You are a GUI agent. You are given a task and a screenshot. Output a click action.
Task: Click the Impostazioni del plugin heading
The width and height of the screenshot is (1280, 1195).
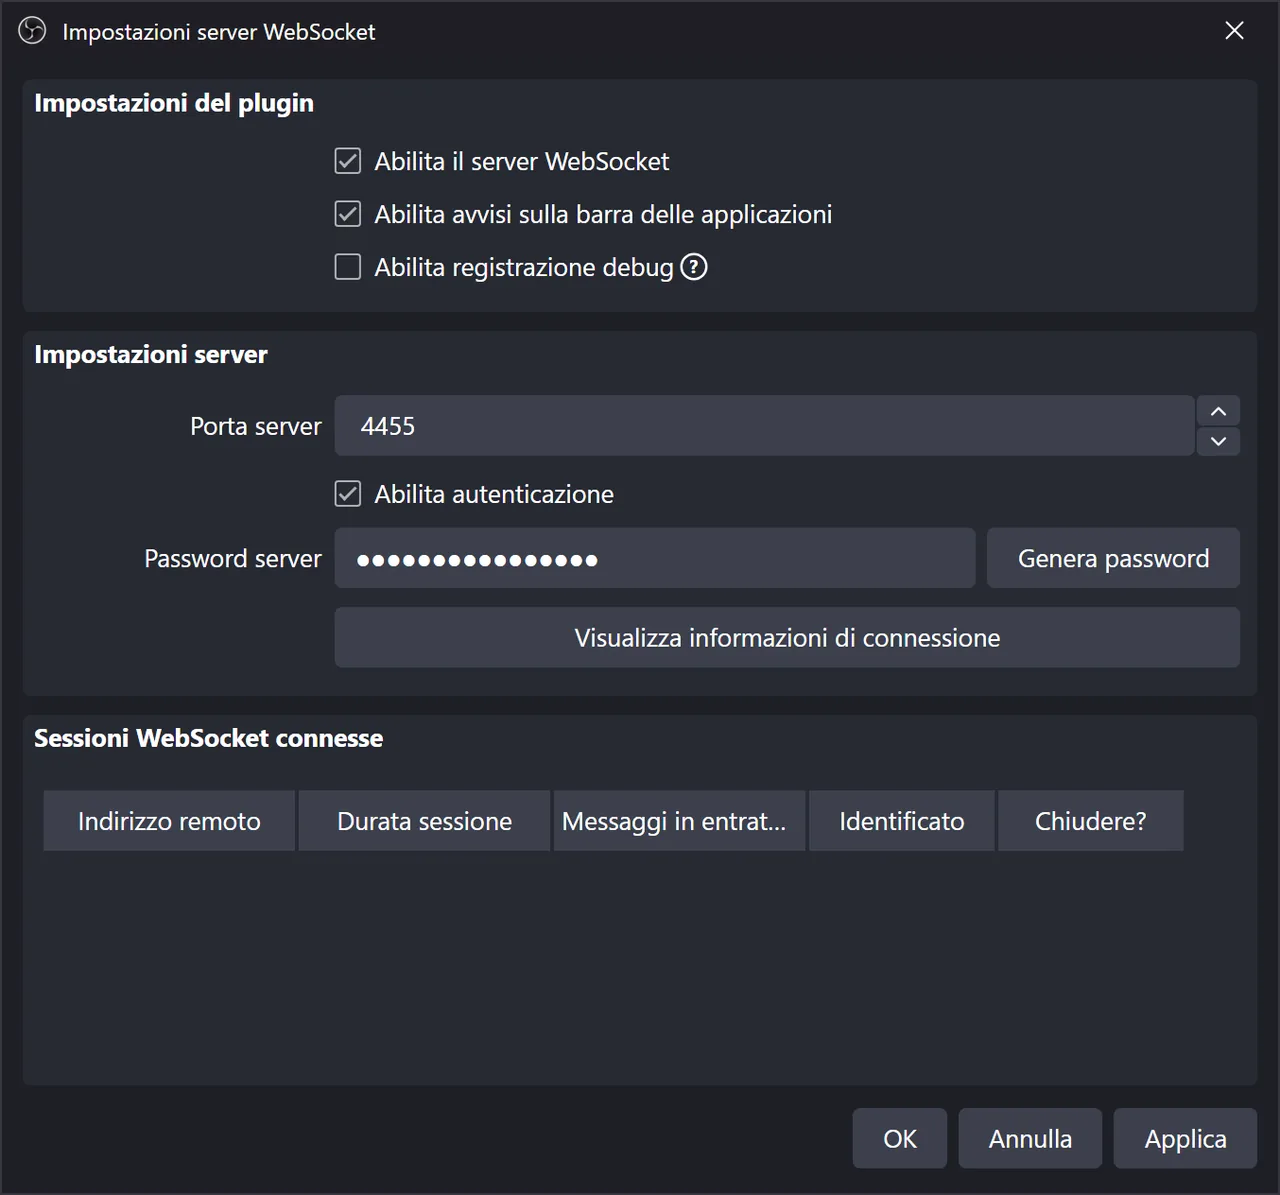[x=174, y=103]
